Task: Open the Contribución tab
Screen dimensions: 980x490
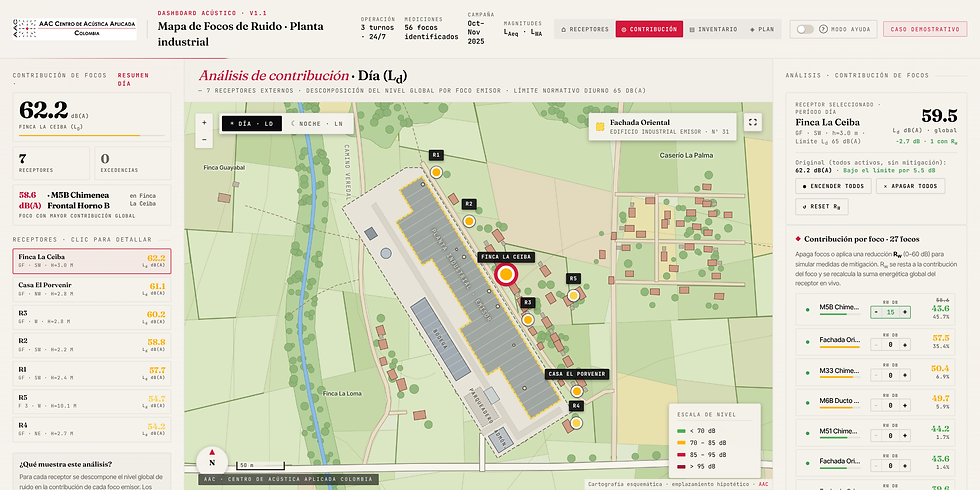Action: pos(649,29)
